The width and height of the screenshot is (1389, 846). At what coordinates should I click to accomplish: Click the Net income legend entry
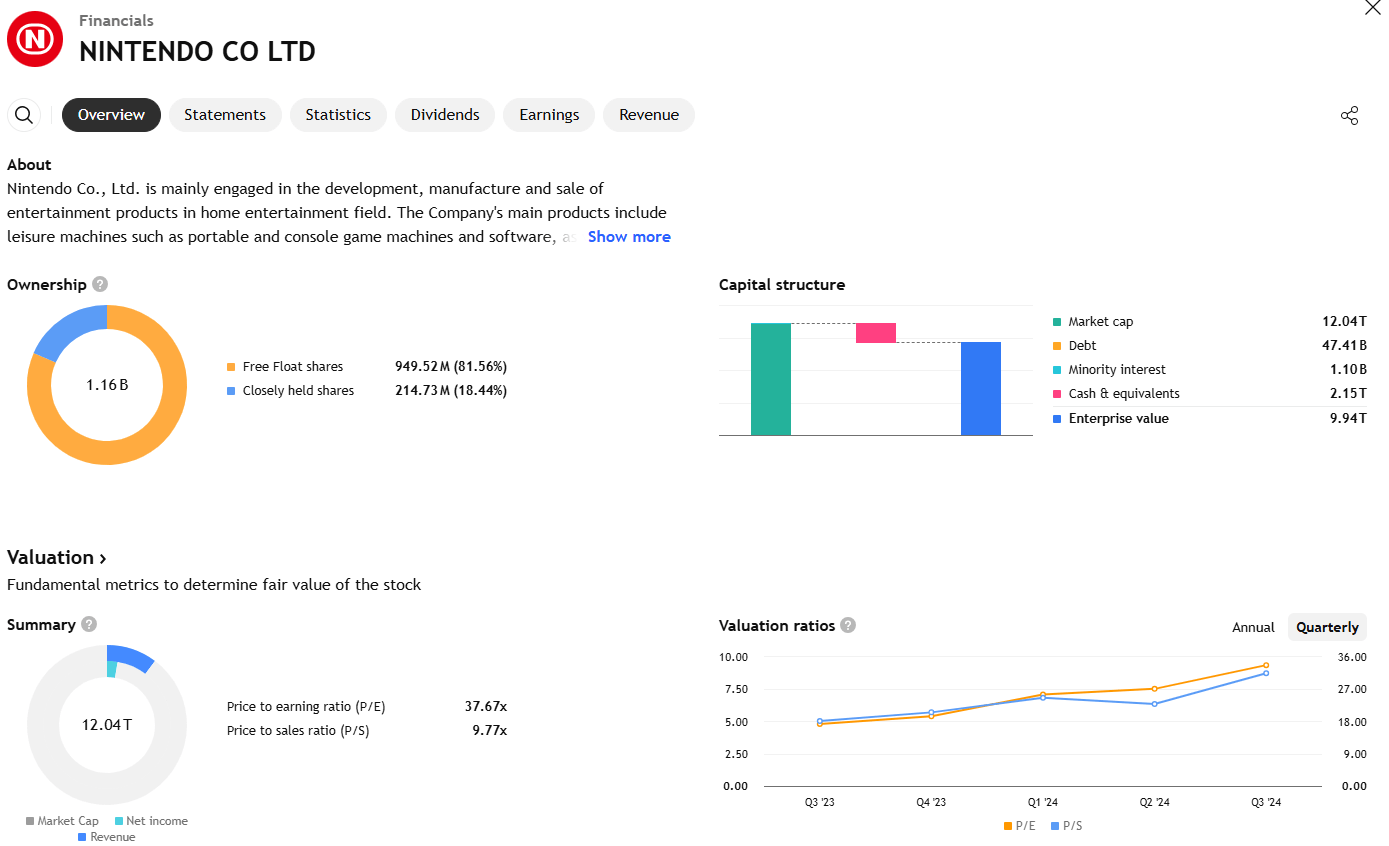[x=151, y=821]
